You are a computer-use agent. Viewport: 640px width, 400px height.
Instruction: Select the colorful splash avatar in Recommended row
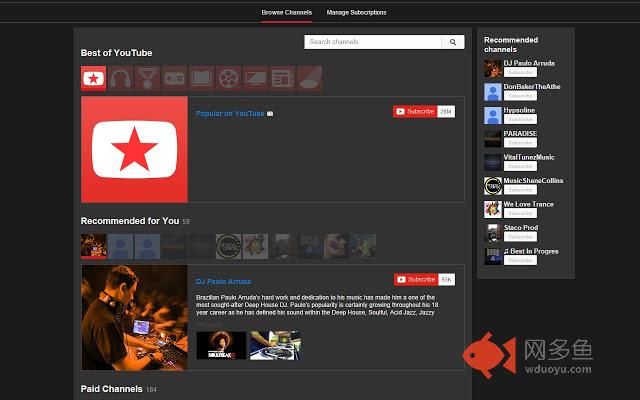click(256, 247)
